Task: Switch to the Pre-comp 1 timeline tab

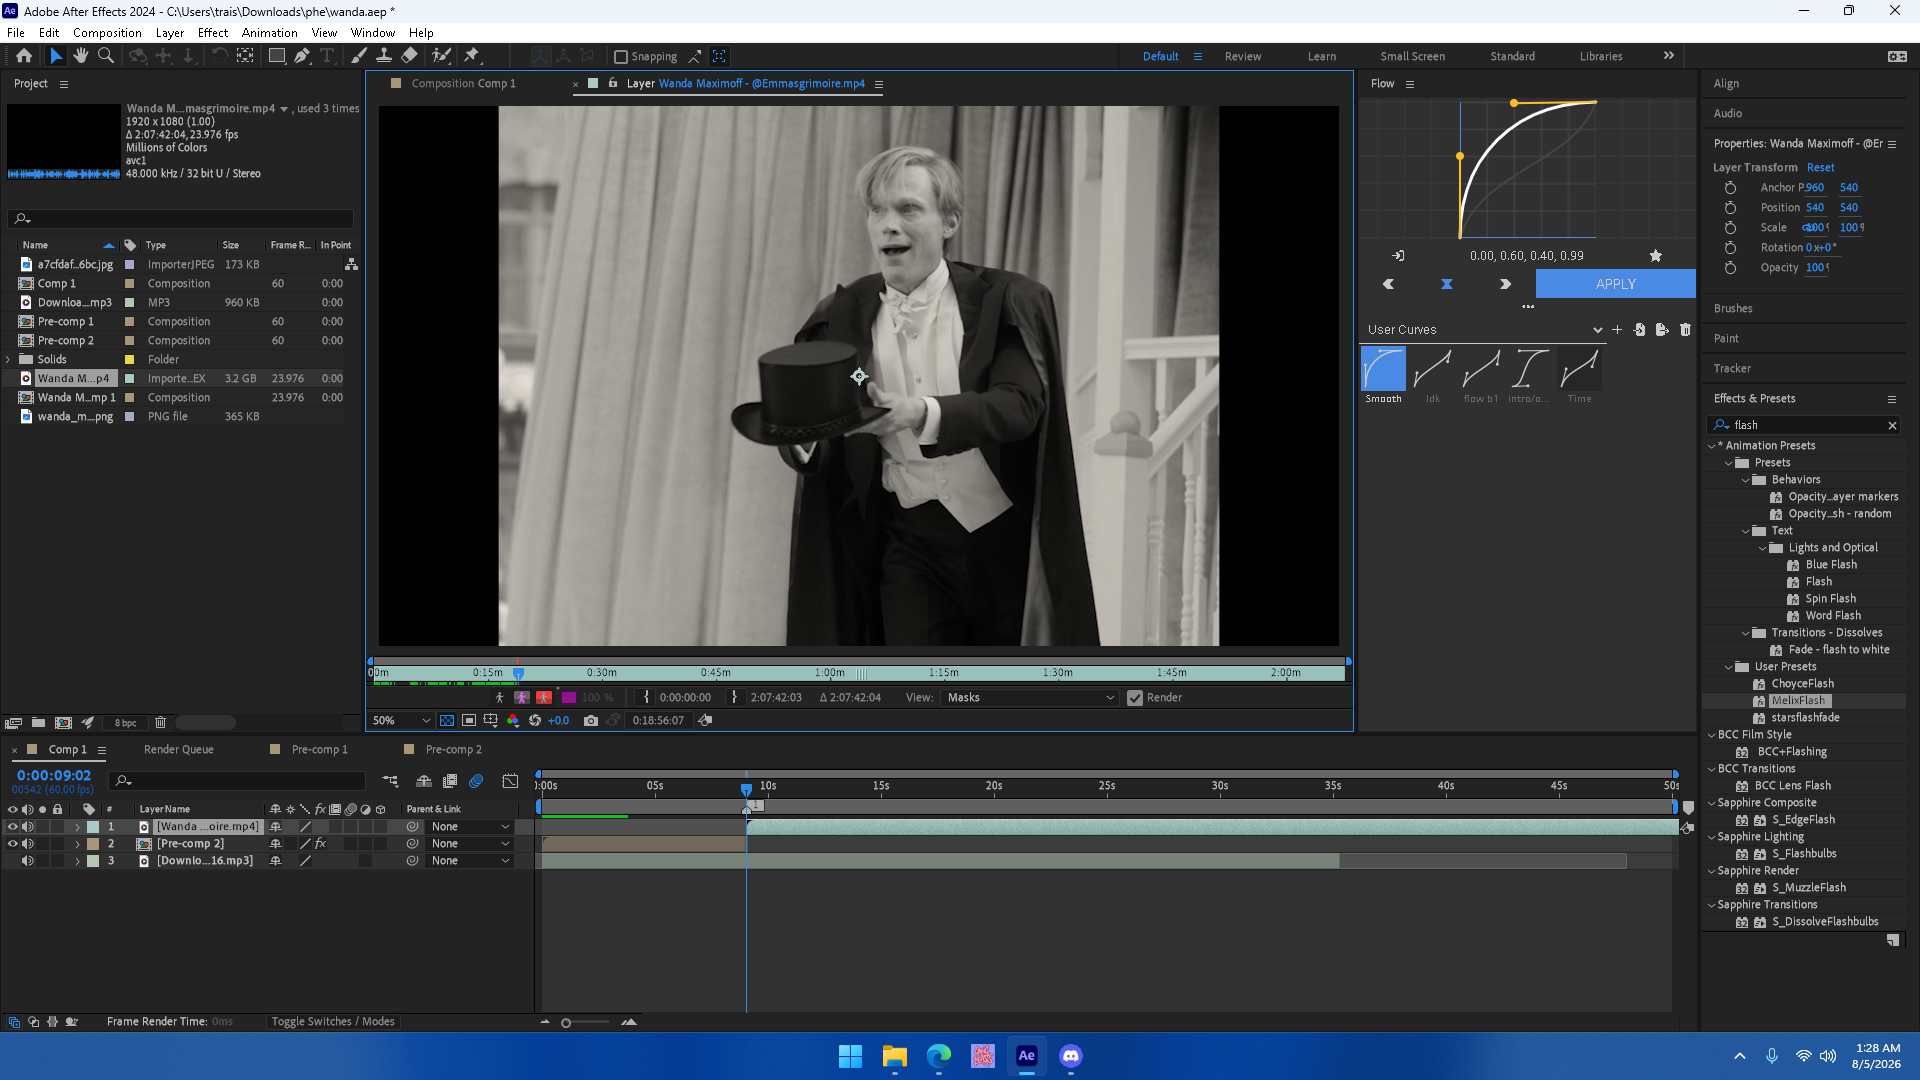Action: click(319, 749)
